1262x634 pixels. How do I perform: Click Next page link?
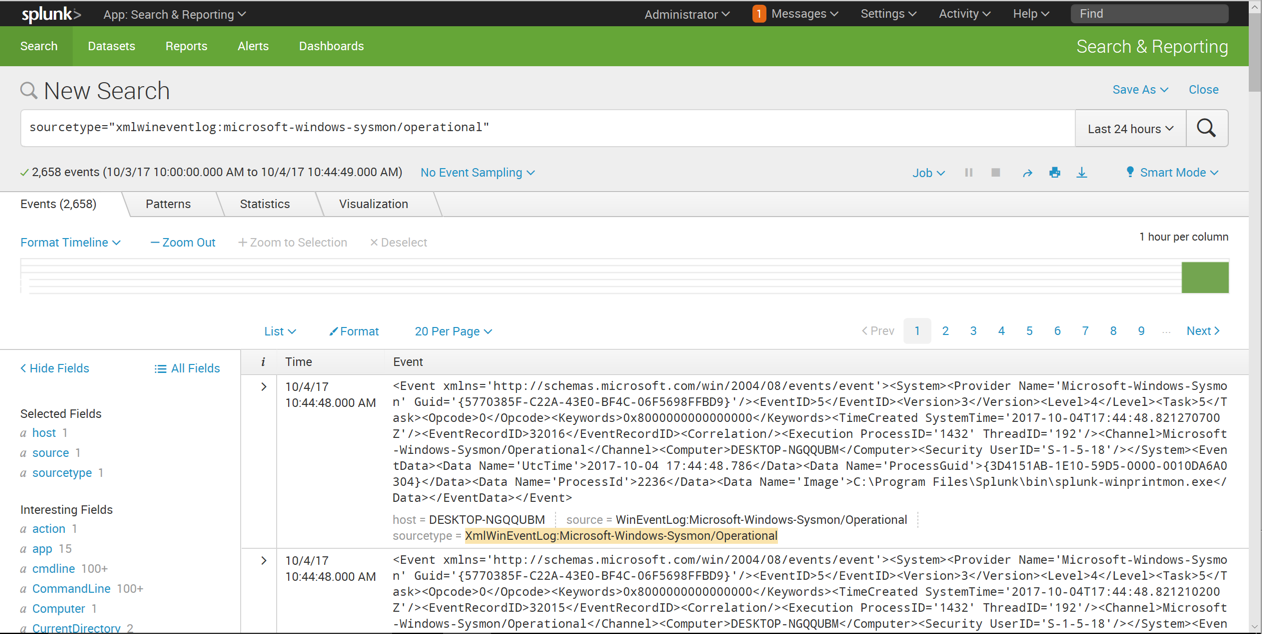(x=1203, y=331)
